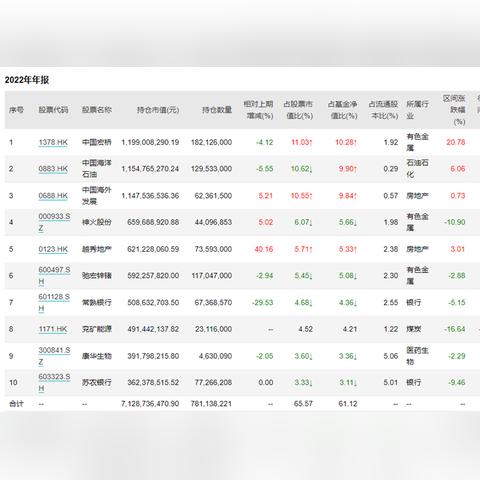The width and height of the screenshot is (480, 480).
Task: Click the 股票代码 column header
Action: click(x=53, y=110)
